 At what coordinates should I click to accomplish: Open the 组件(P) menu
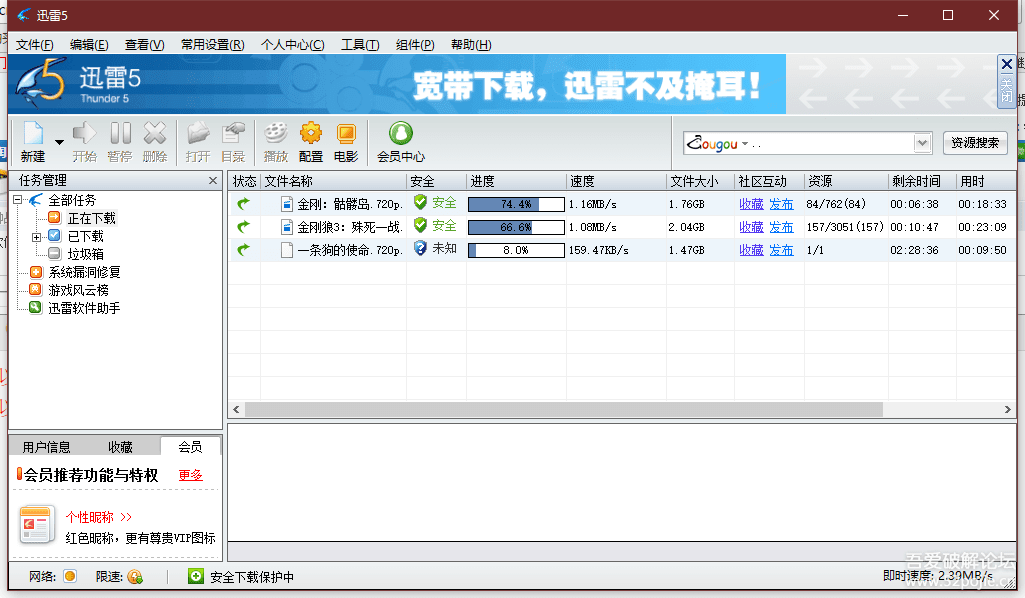pos(414,44)
